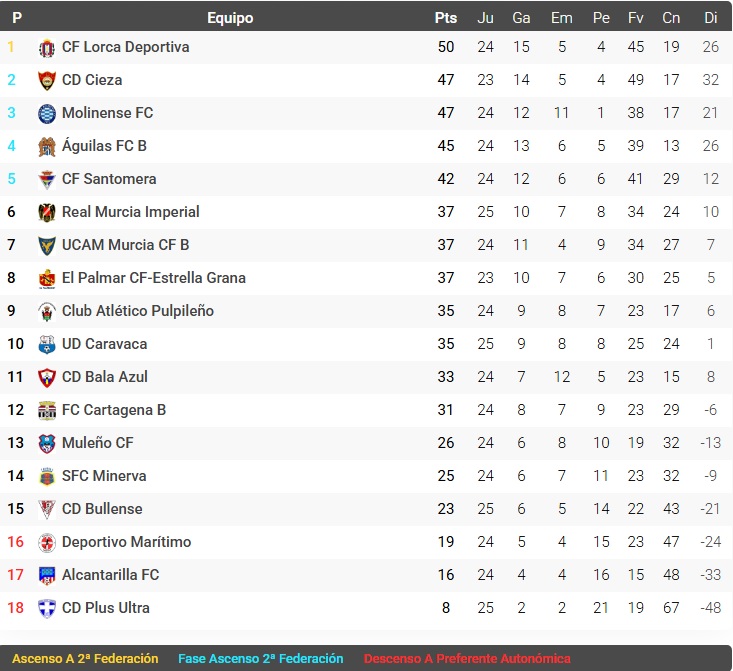Click the Descenso A Preferente Autonómica legend
733x671 pixels.
click(x=467, y=658)
